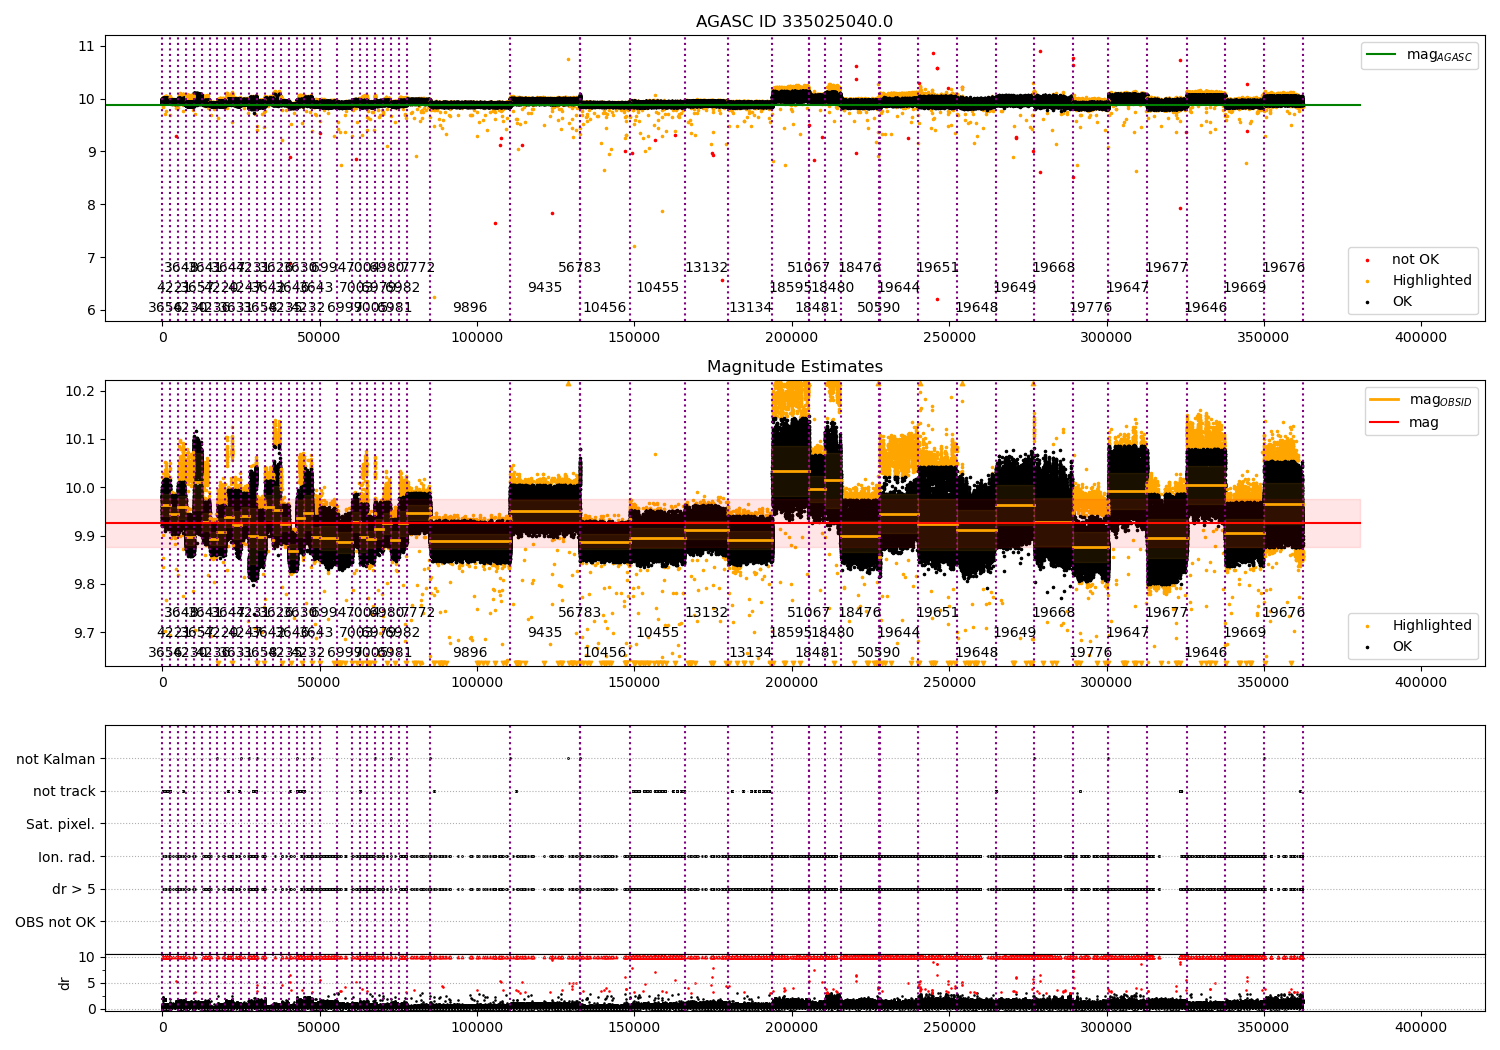
Task: Click obsid label 19677 in Magnitude Estimates plot
Action: [x=1167, y=613]
